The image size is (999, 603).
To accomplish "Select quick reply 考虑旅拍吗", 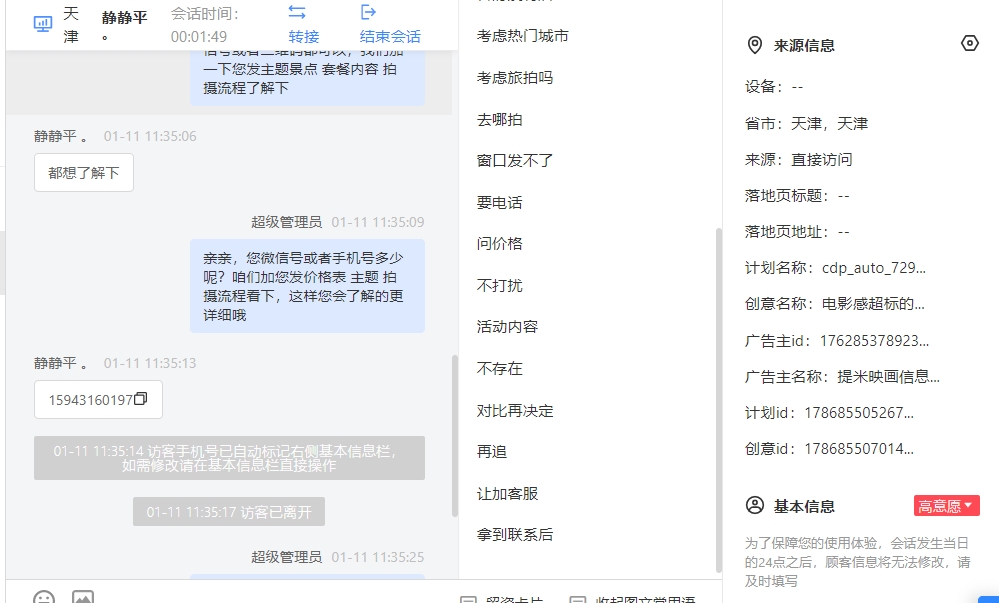I will click(515, 78).
